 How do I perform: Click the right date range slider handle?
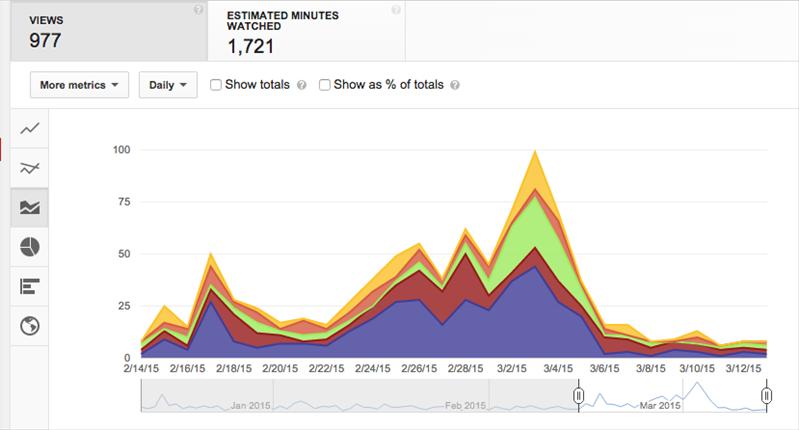click(766, 395)
